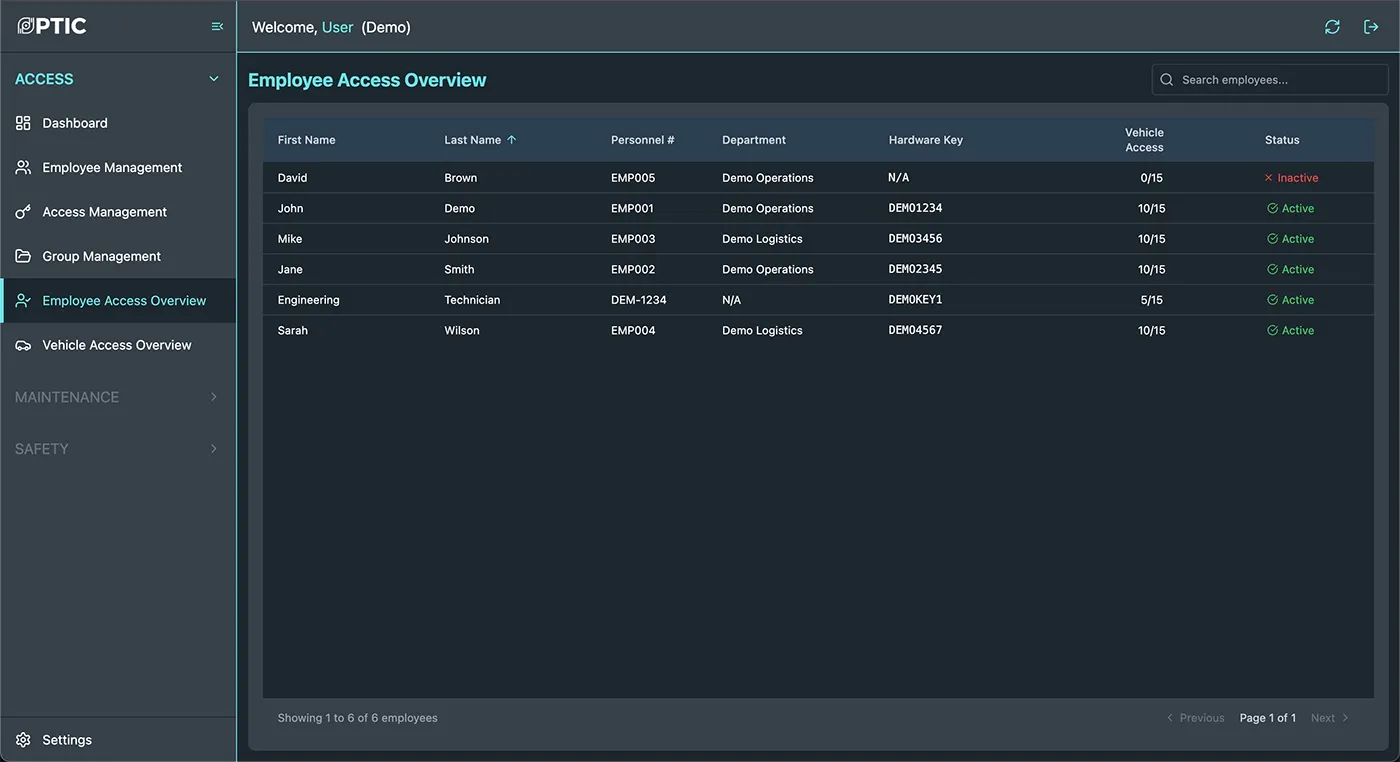Click hardware key DEMO3456
This screenshot has width=1400, height=762.
[x=915, y=239]
